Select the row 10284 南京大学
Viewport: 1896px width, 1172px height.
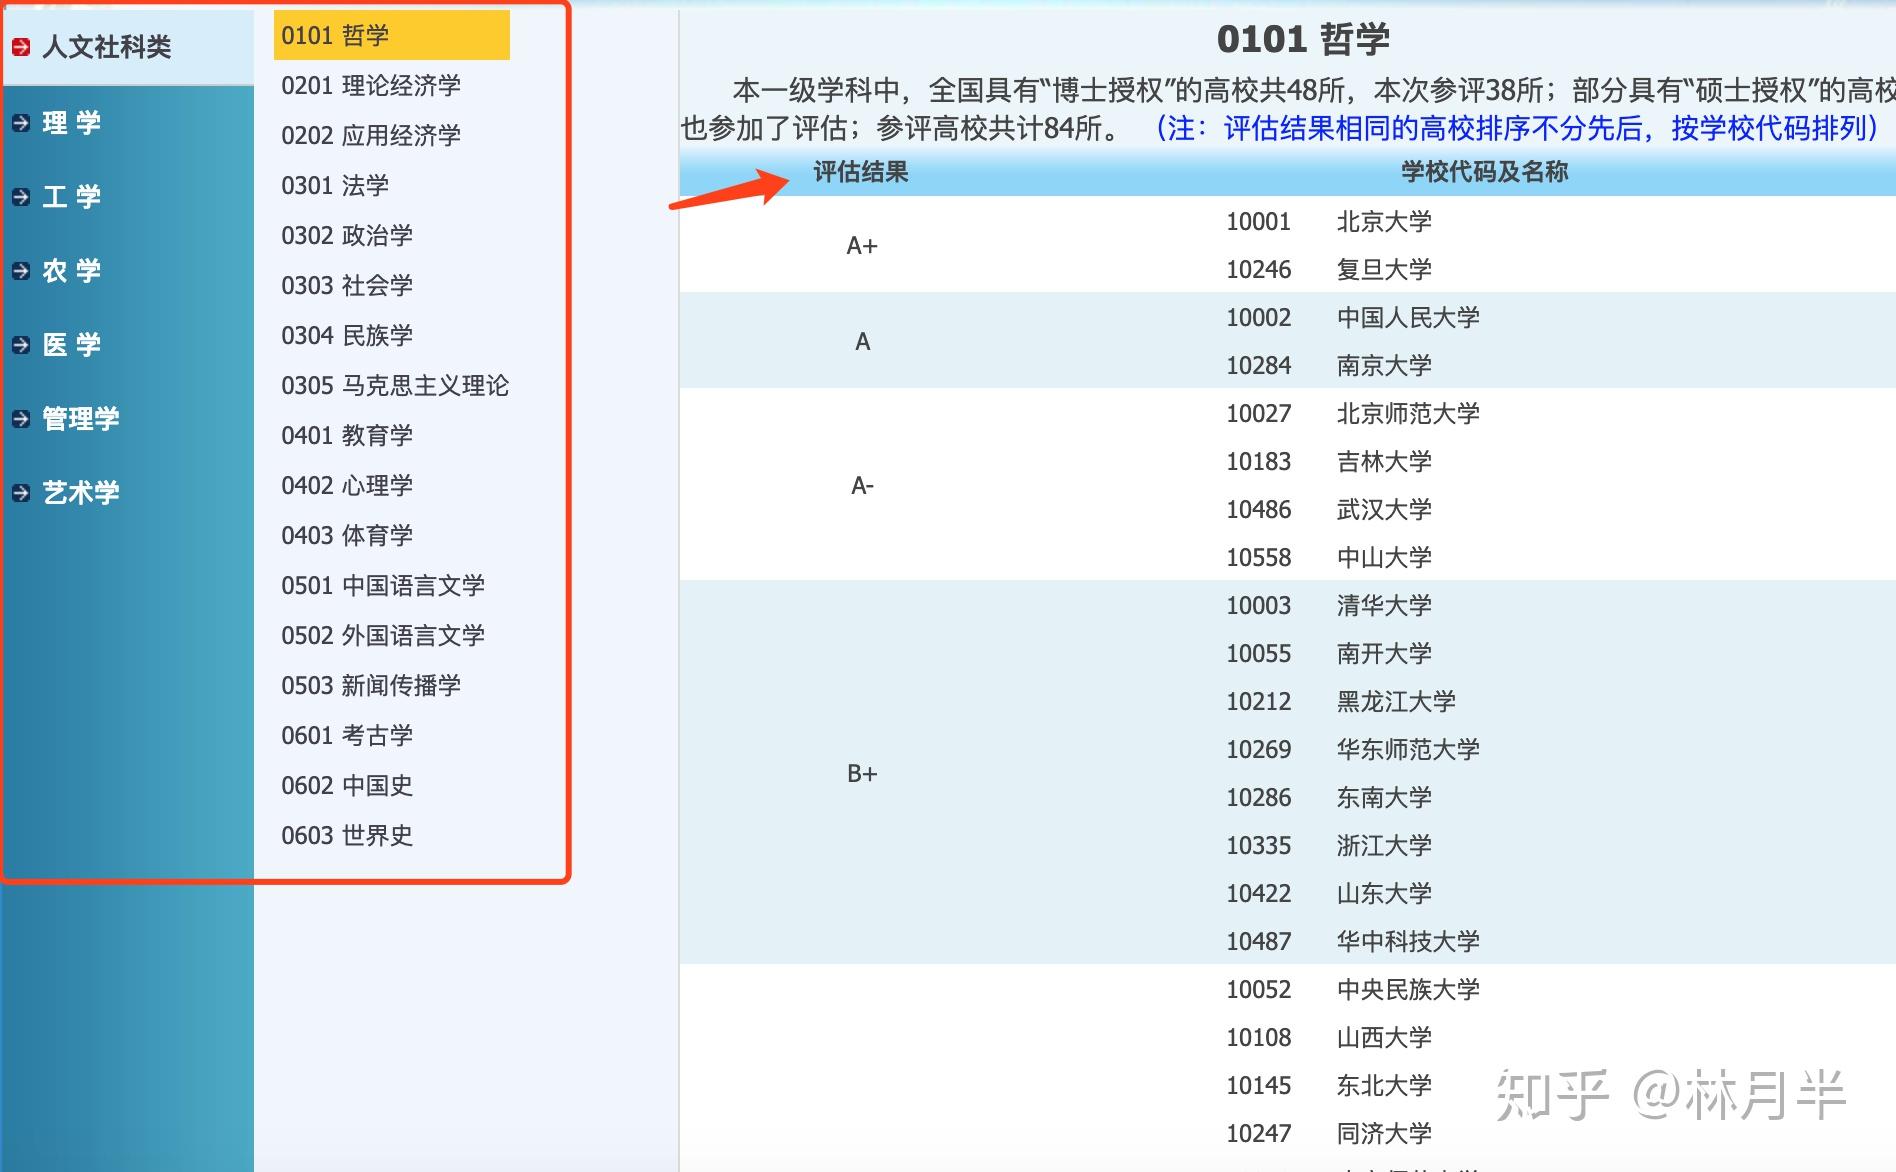click(x=1329, y=365)
